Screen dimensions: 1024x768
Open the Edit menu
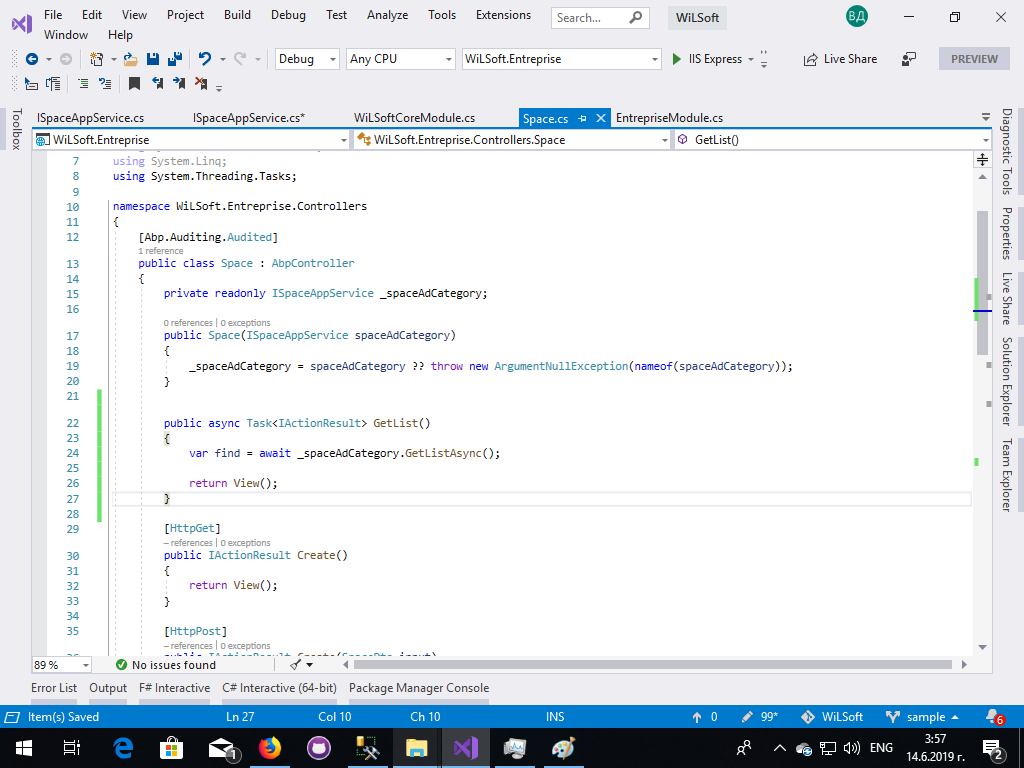click(91, 15)
